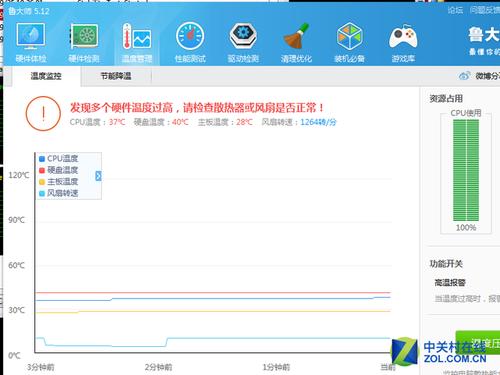Screen dimensions: 500x375
Task: Click the 60℃ axis label
Action: tap(17, 265)
